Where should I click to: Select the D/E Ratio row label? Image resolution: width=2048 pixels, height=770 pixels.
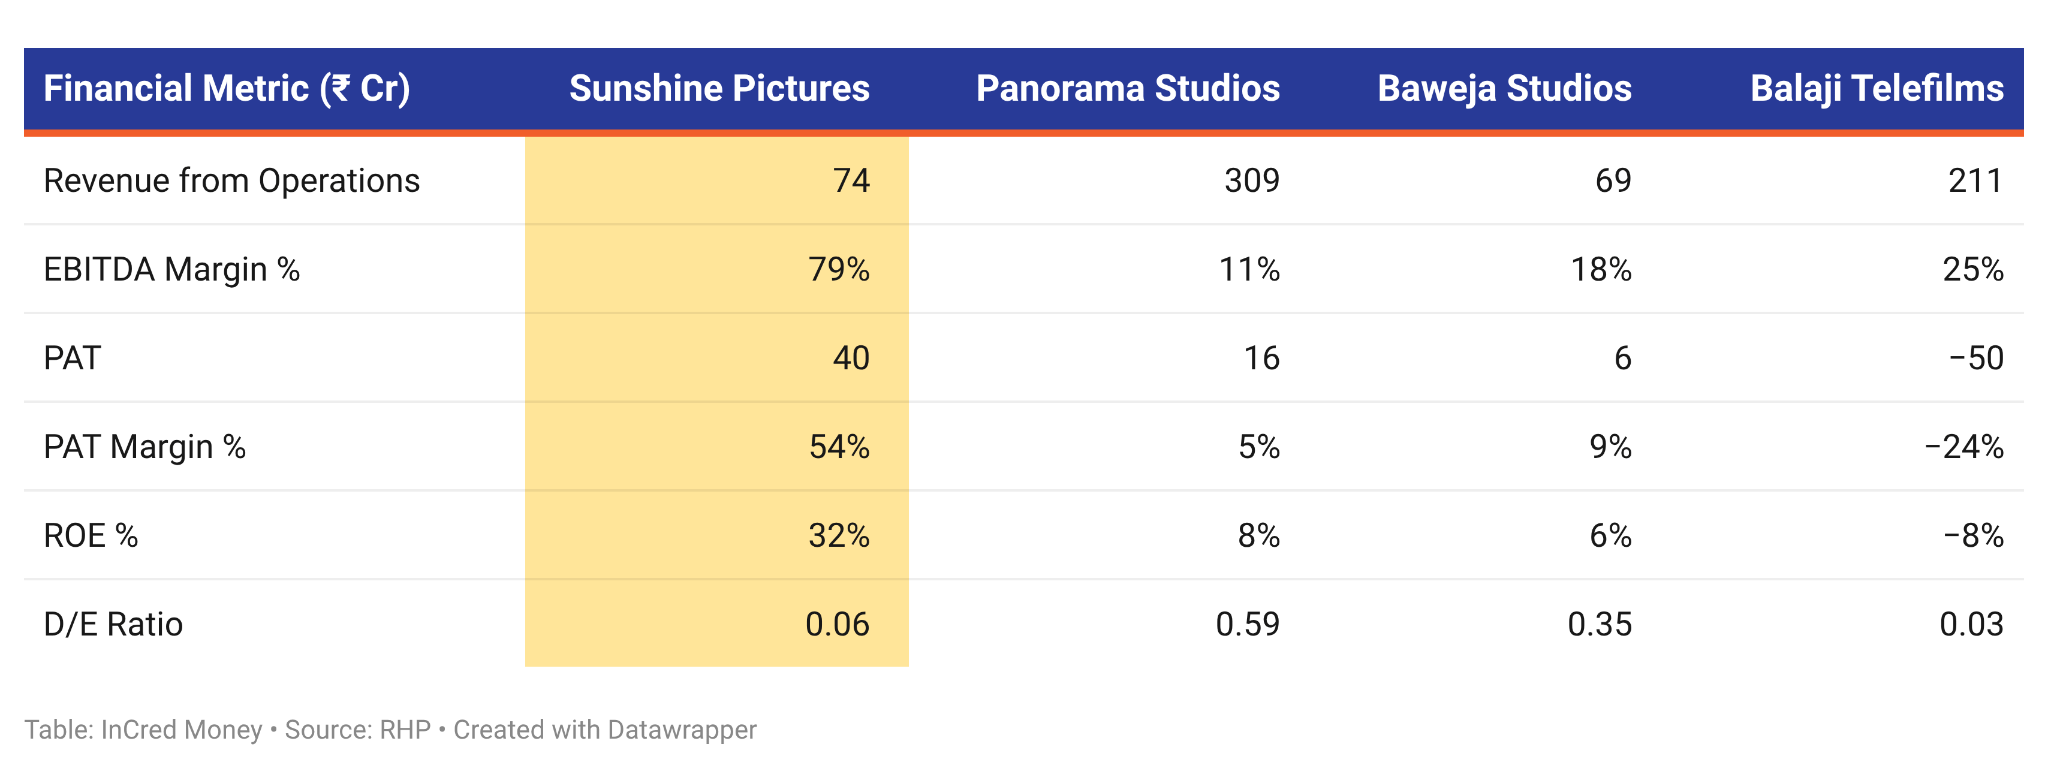click(113, 625)
